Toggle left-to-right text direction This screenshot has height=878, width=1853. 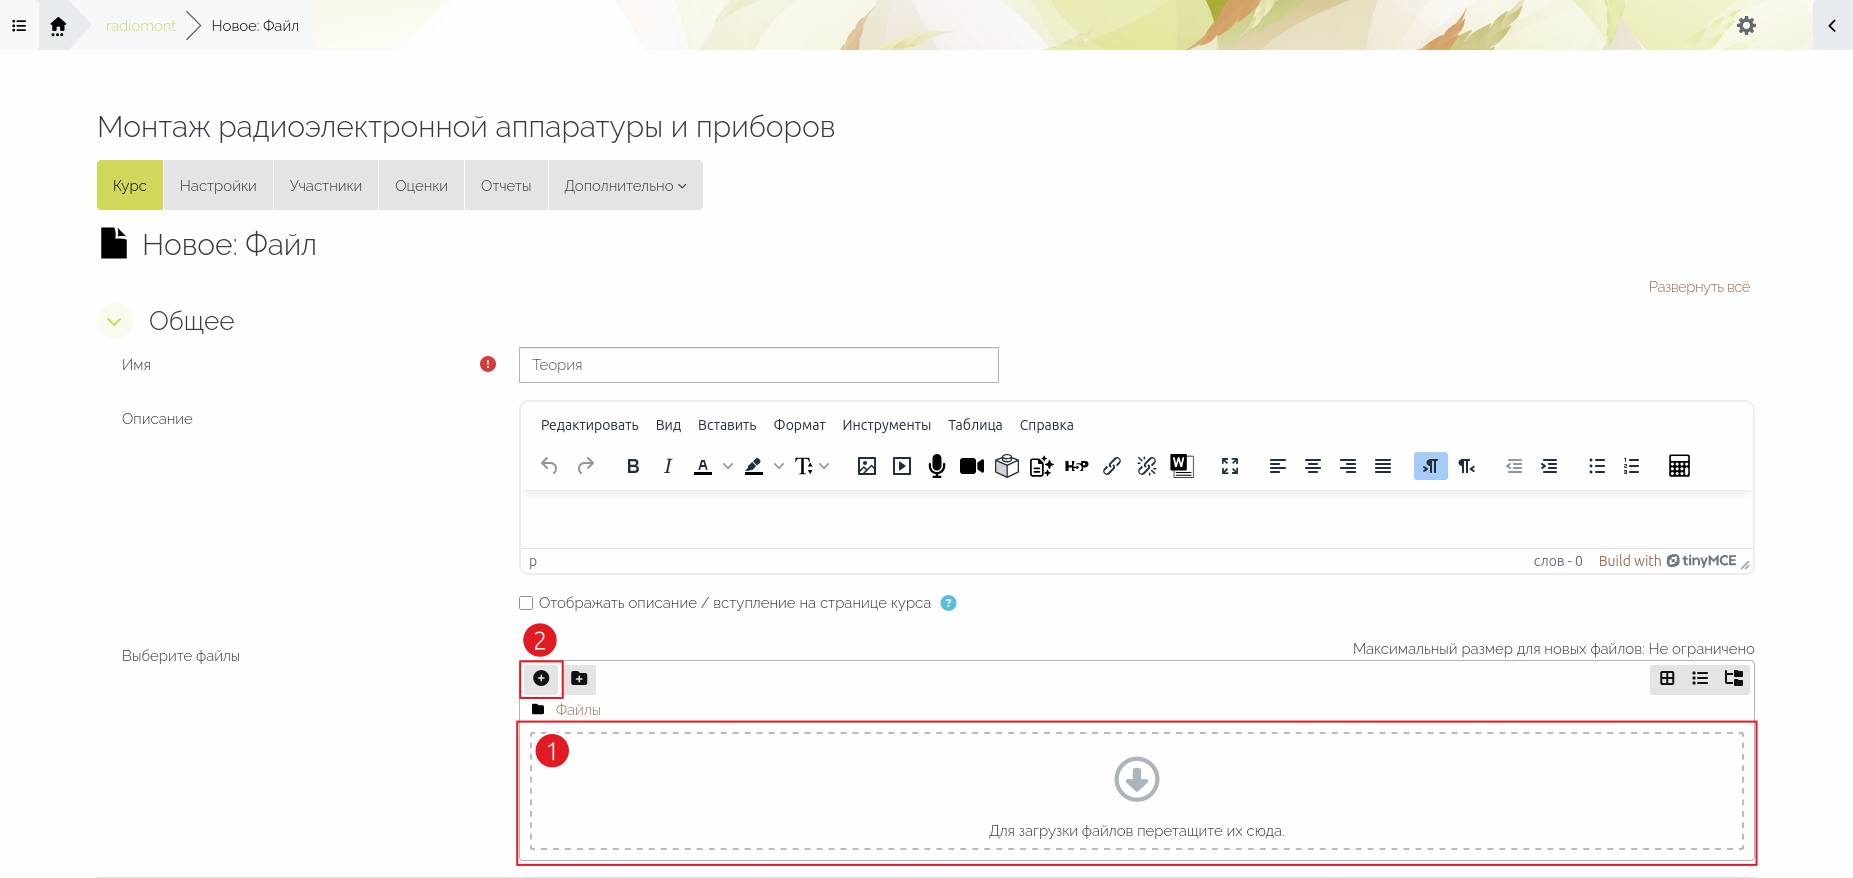1430,466
